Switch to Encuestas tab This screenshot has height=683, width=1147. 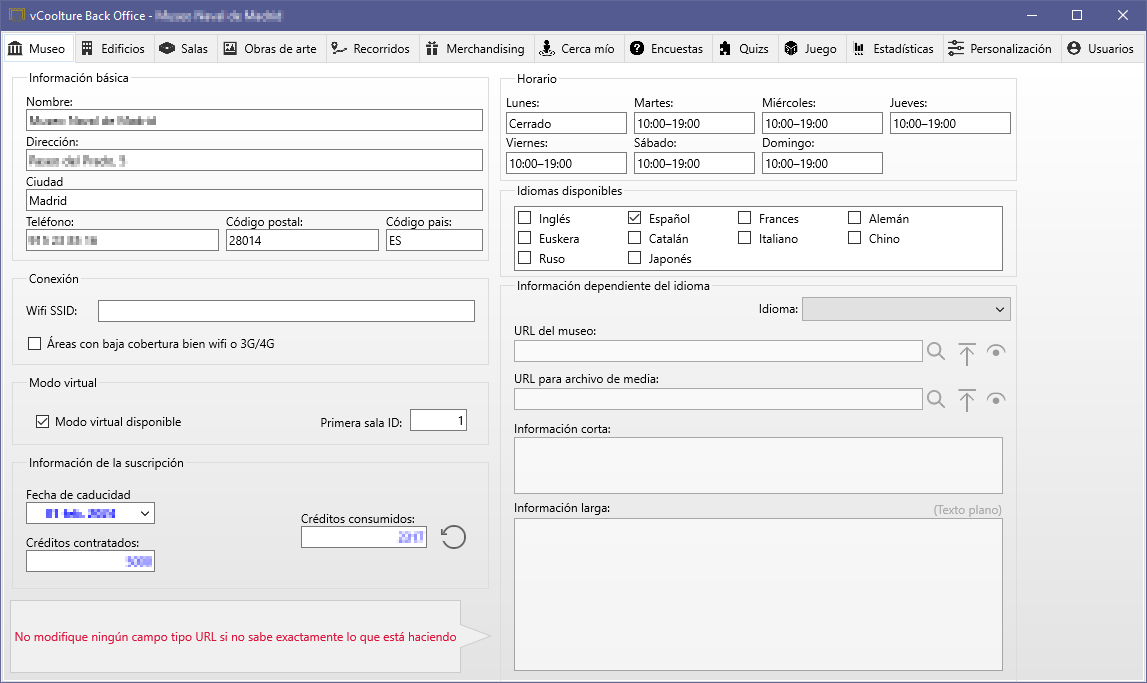pos(667,48)
